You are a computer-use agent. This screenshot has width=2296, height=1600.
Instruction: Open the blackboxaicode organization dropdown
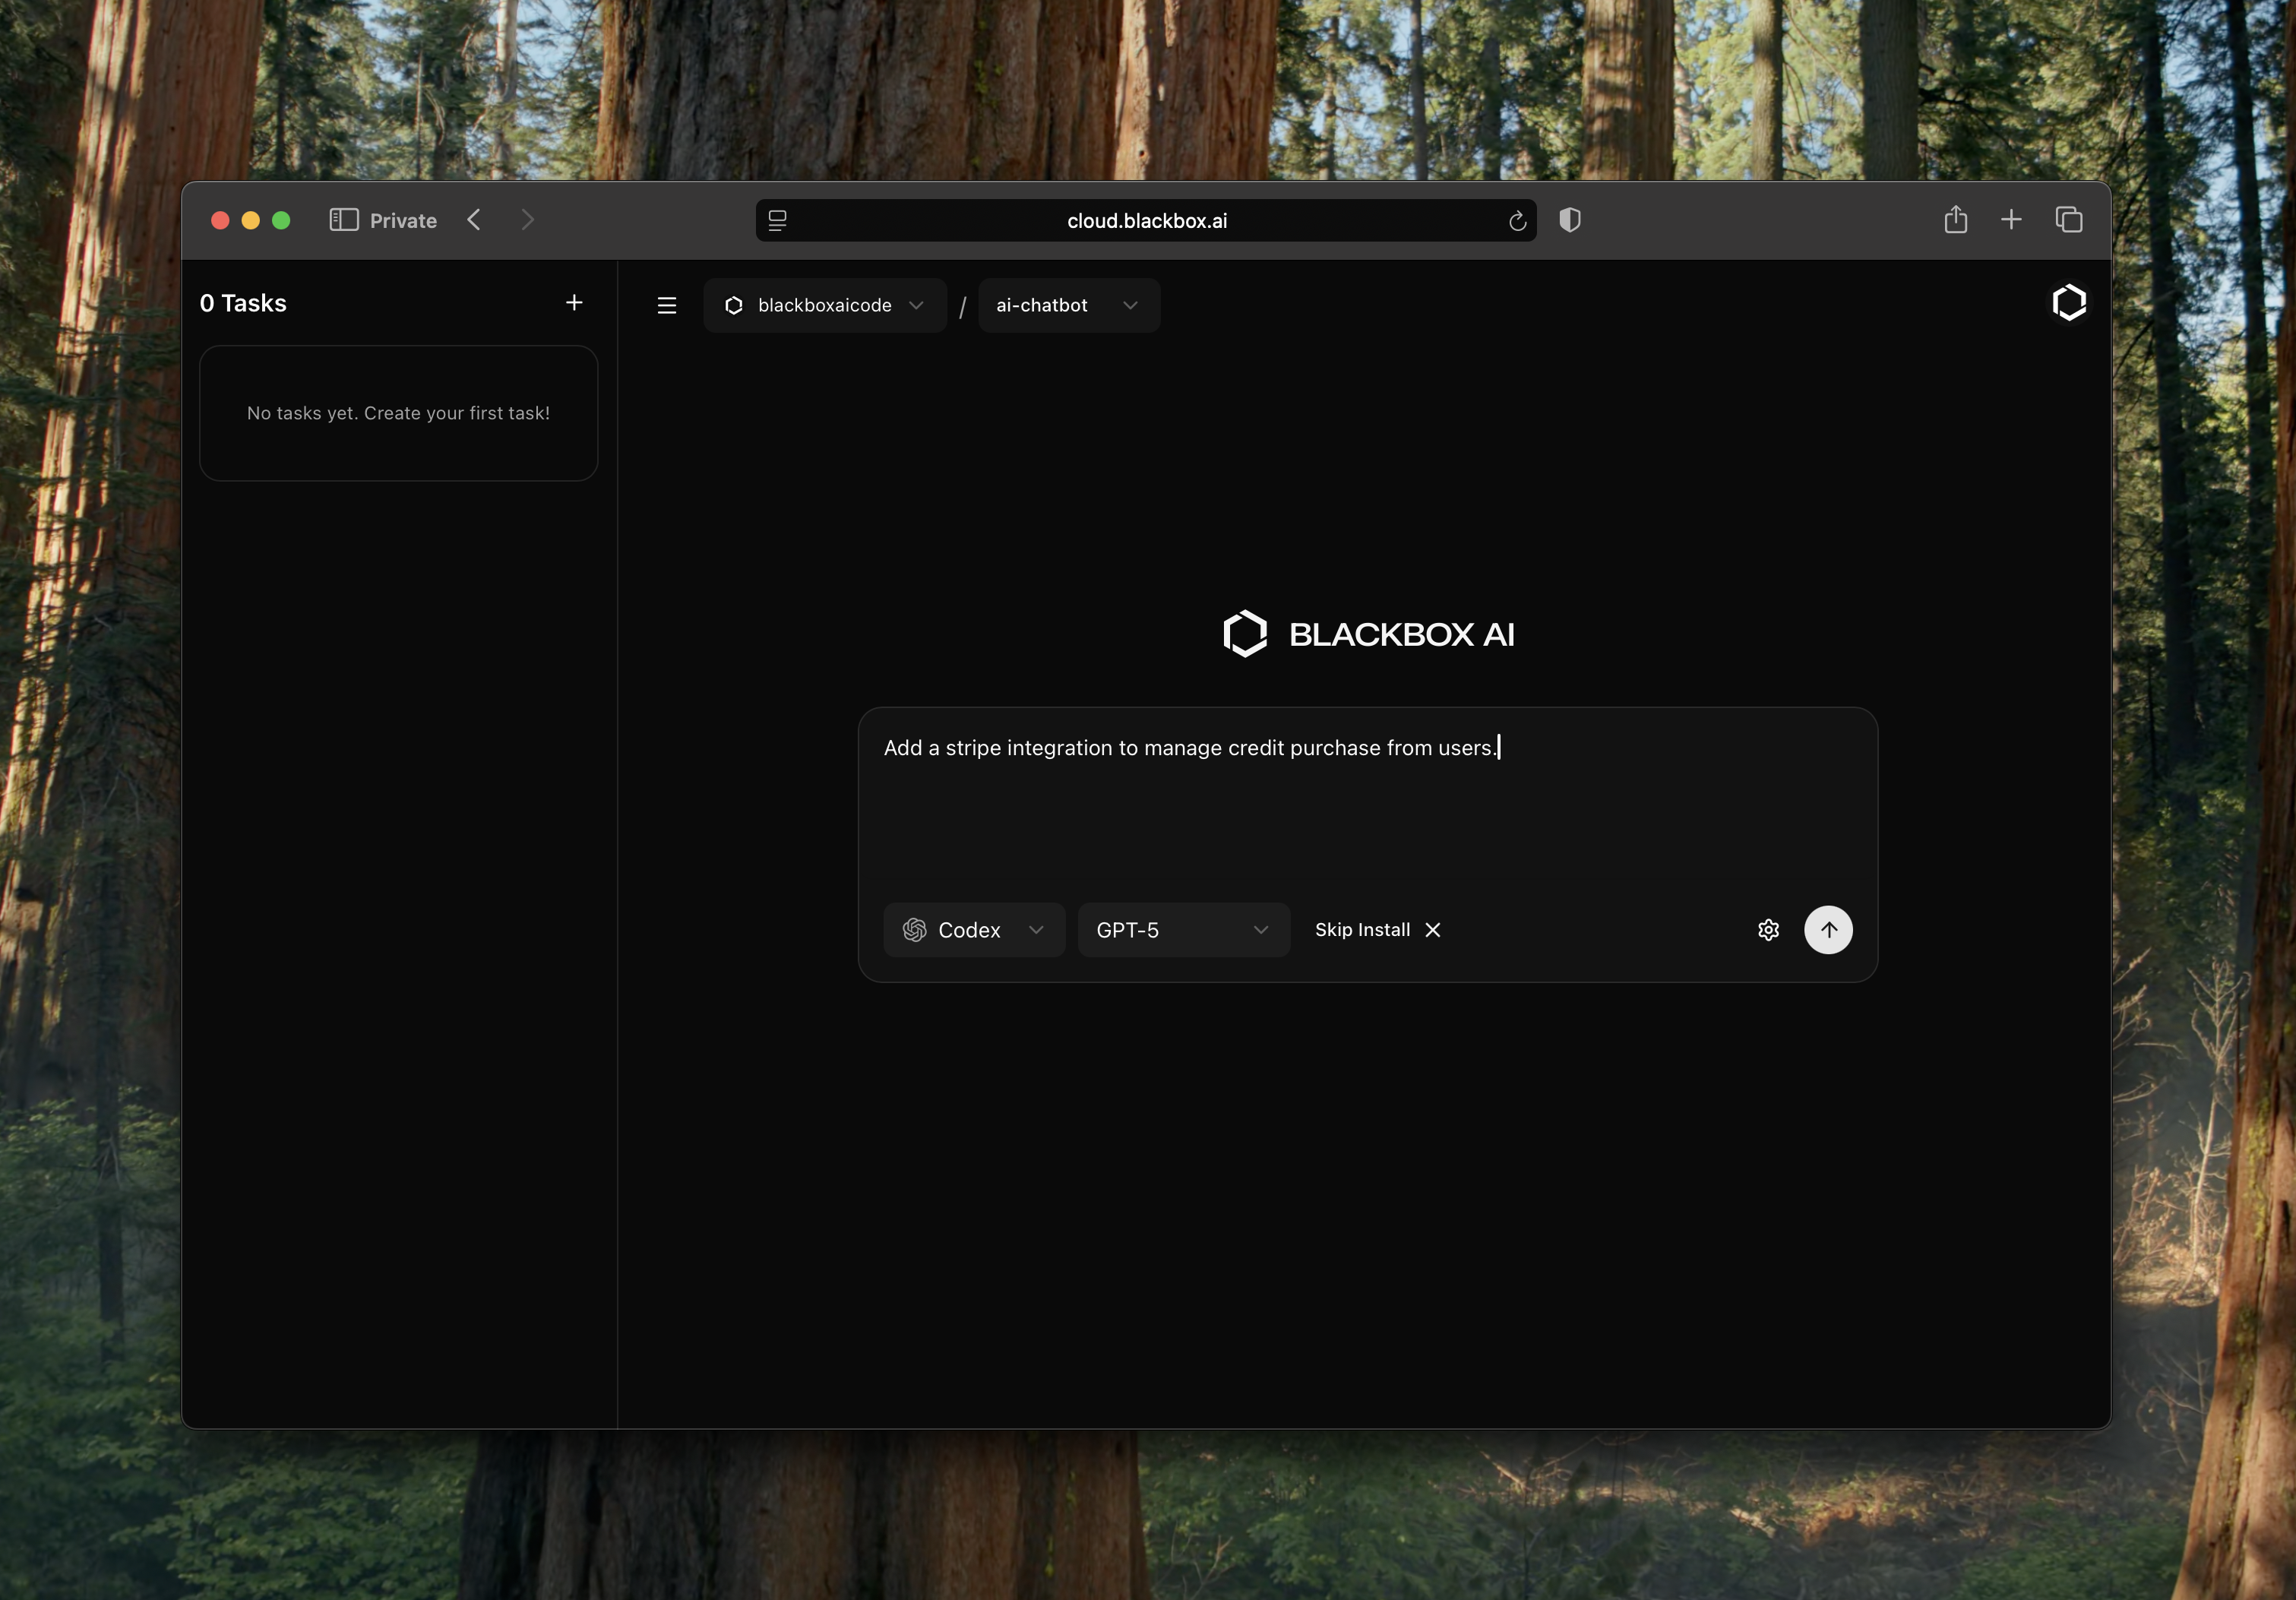click(x=824, y=305)
